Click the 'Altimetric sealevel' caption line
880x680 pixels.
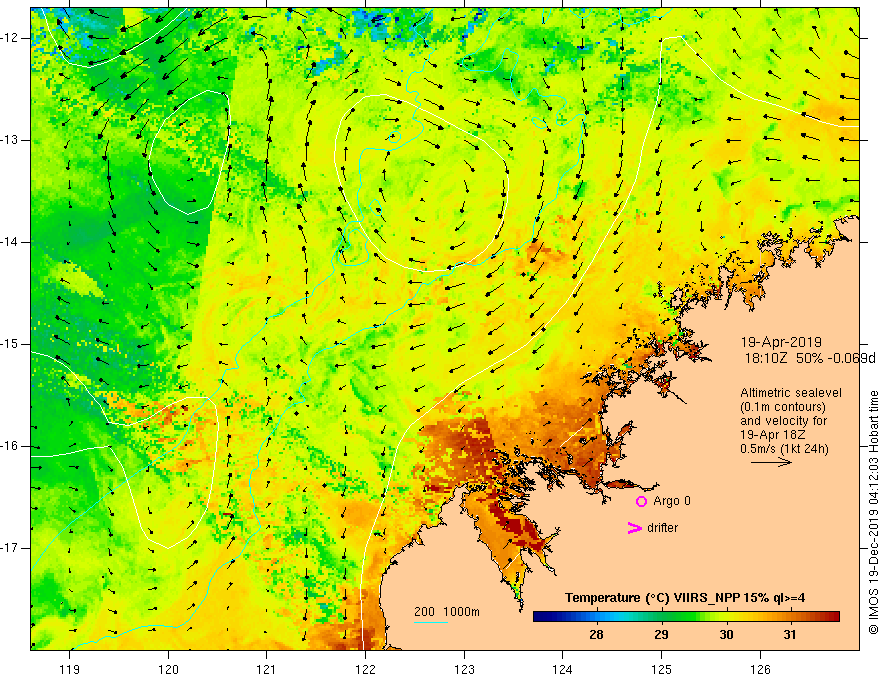point(791,393)
